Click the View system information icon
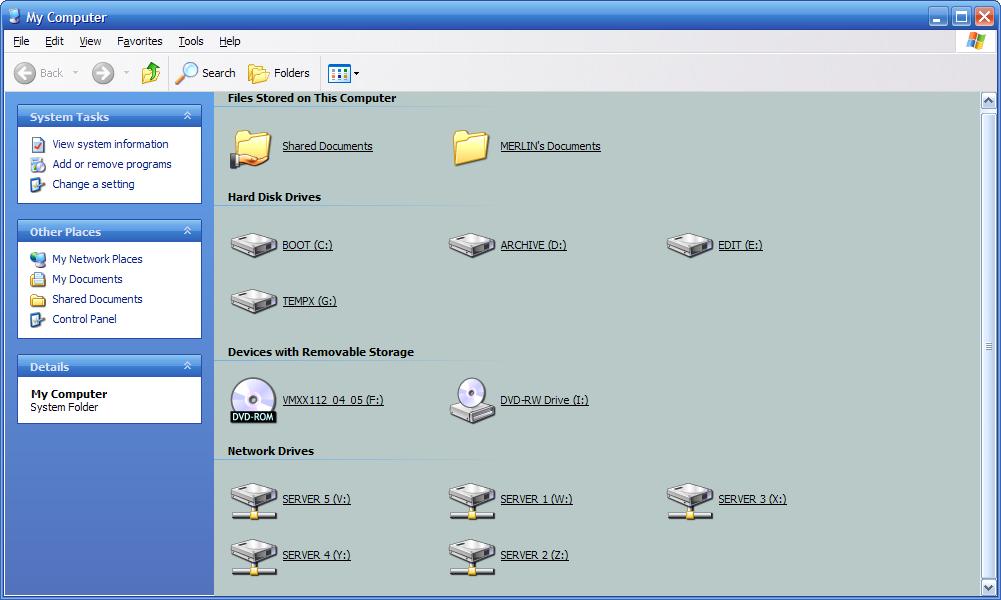This screenshot has width=1001, height=600. (38, 145)
